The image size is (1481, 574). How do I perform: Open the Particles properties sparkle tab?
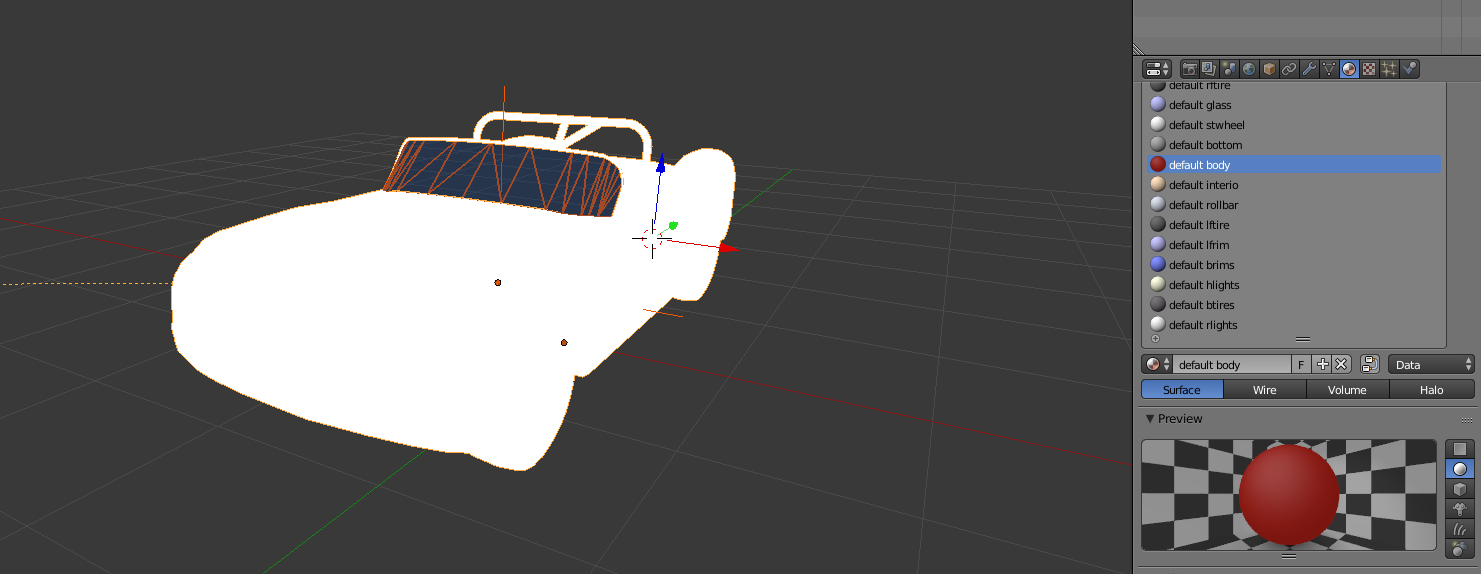click(x=1389, y=69)
